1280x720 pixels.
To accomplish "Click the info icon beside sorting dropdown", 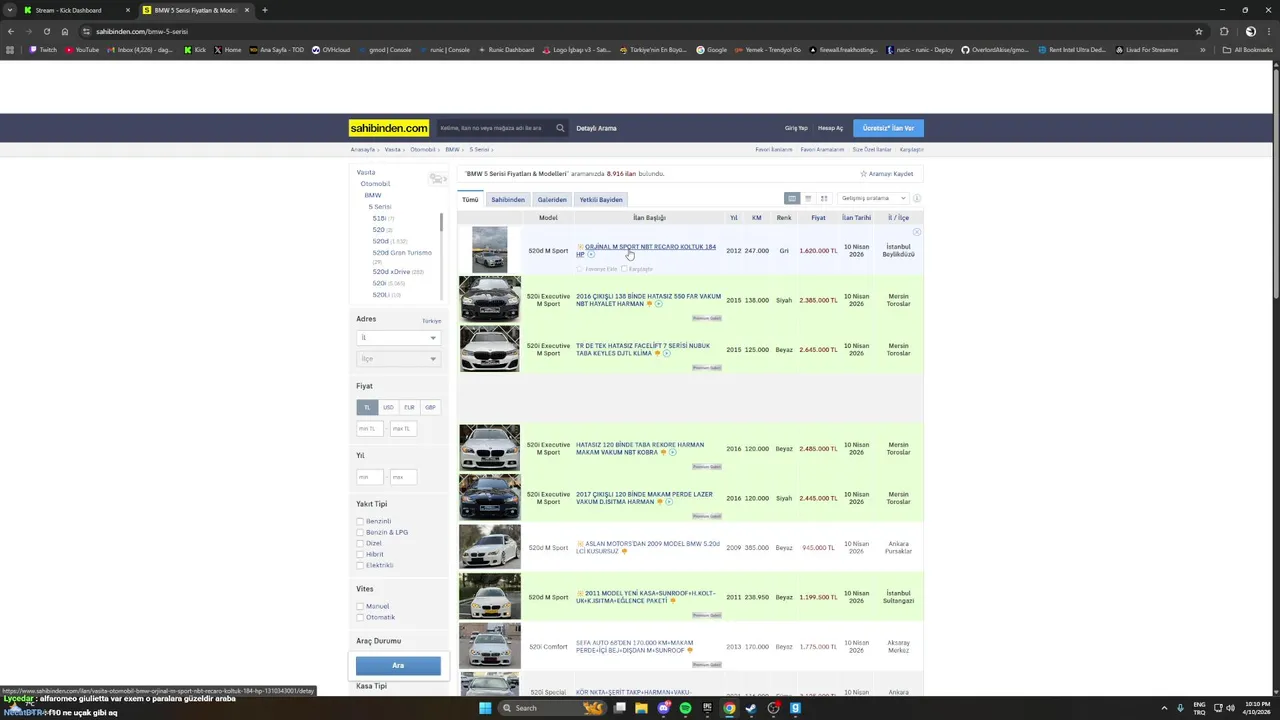I will coord(916,198).
